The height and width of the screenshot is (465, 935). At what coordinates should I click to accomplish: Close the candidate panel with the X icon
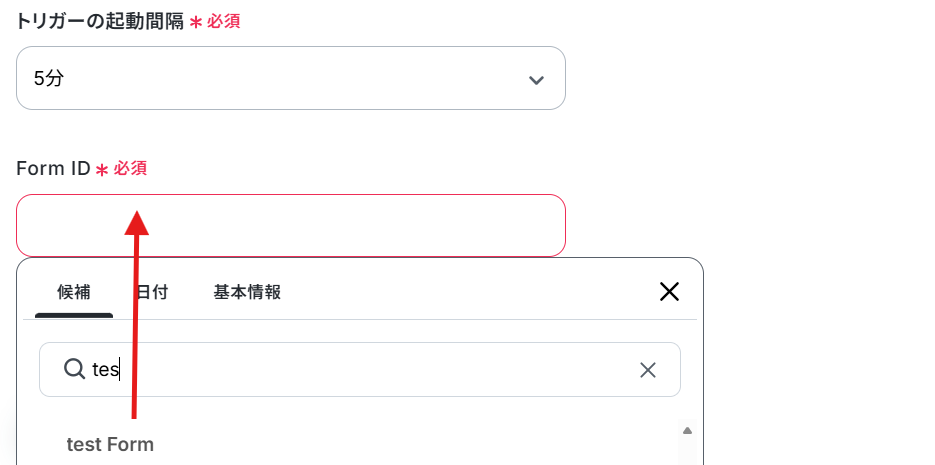(x=669, y=292)
